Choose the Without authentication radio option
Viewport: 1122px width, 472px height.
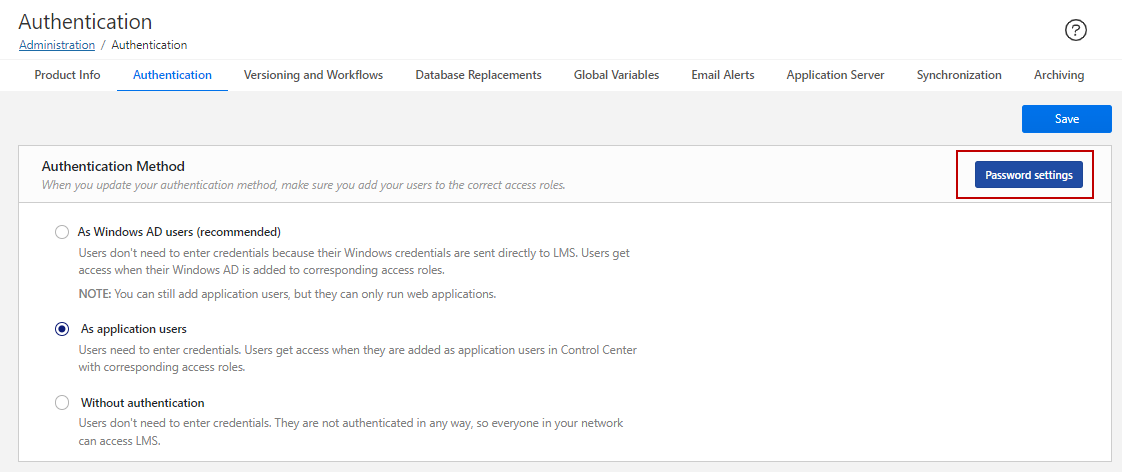point(62,403)
